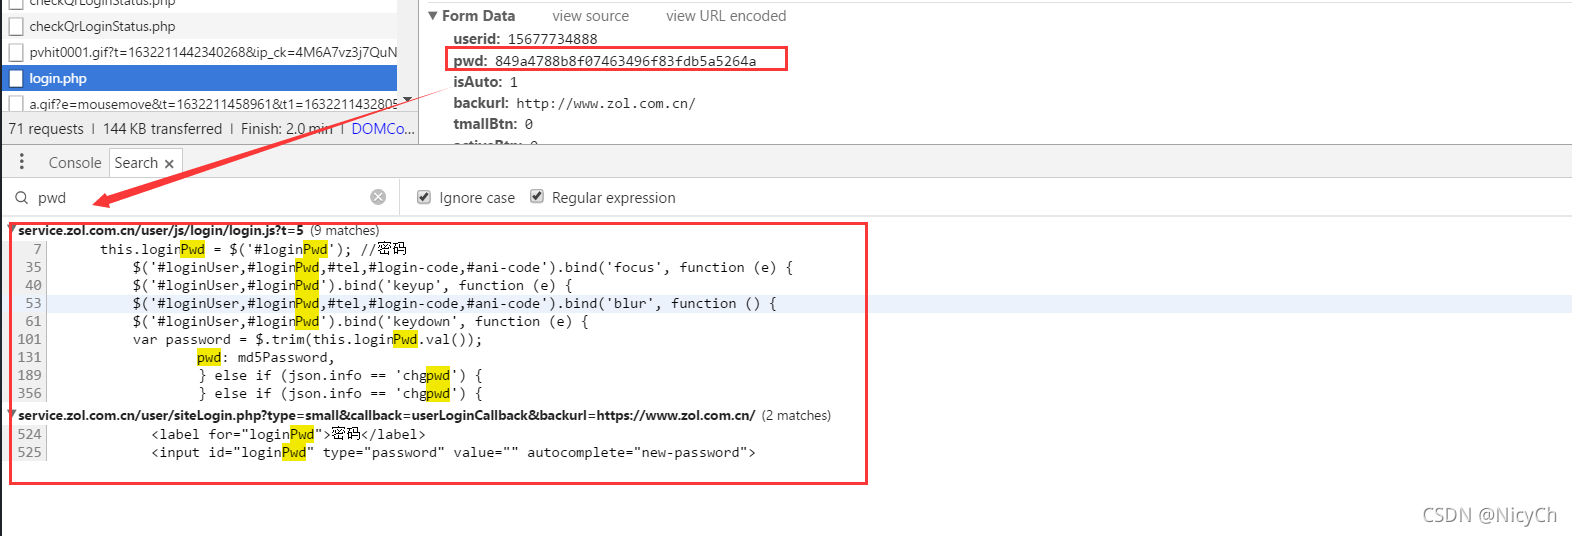Select the login.php request row

pyautogui.click(x=200, y=78)
